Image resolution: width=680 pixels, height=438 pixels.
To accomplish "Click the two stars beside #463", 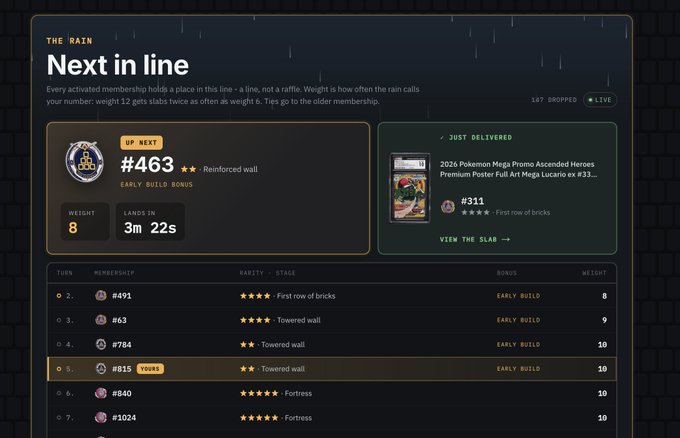I will click(189, 169).
